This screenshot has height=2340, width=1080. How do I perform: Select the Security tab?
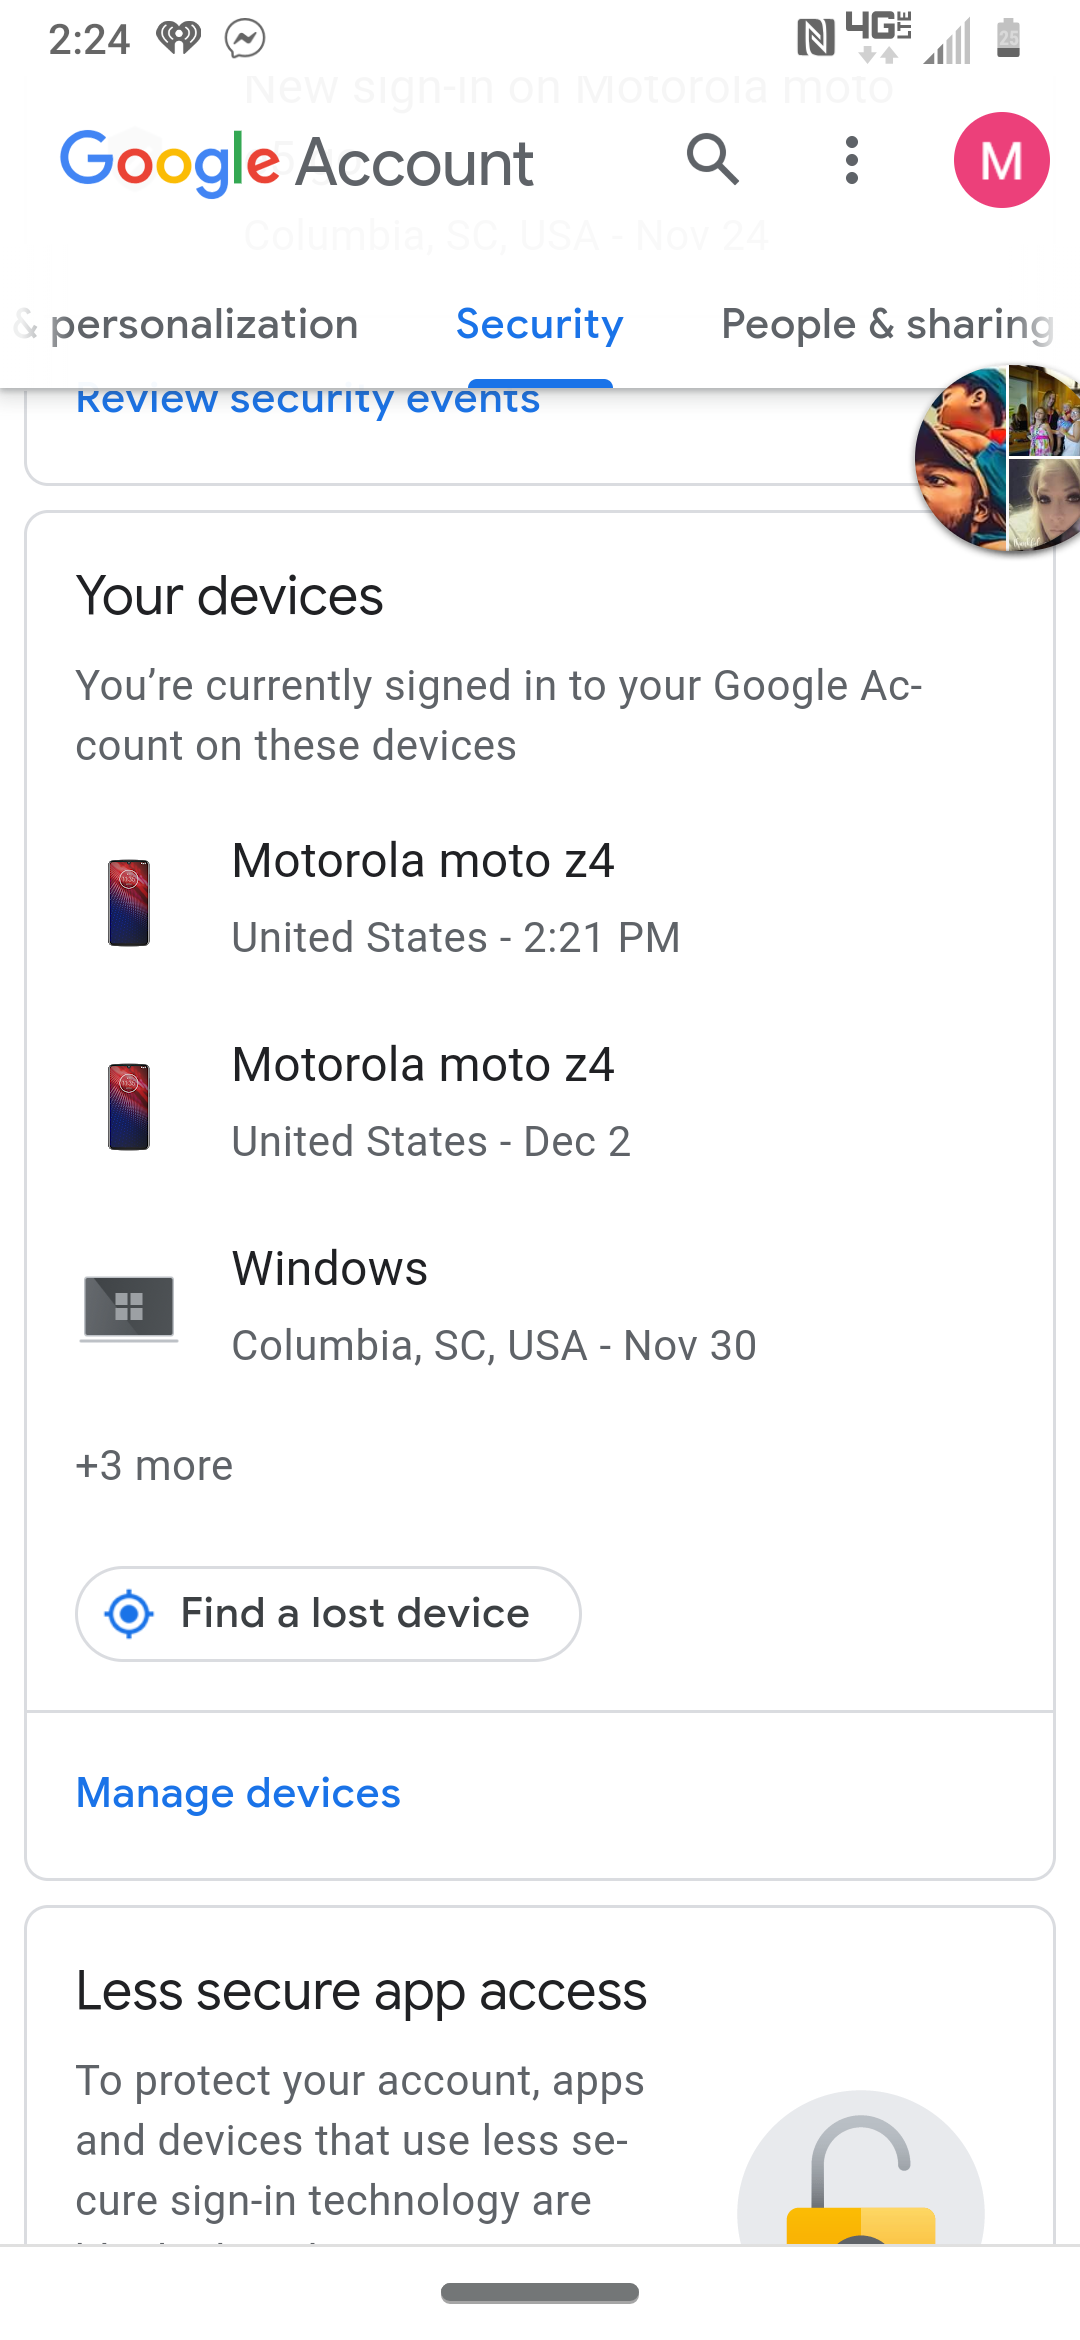(540, 324)
